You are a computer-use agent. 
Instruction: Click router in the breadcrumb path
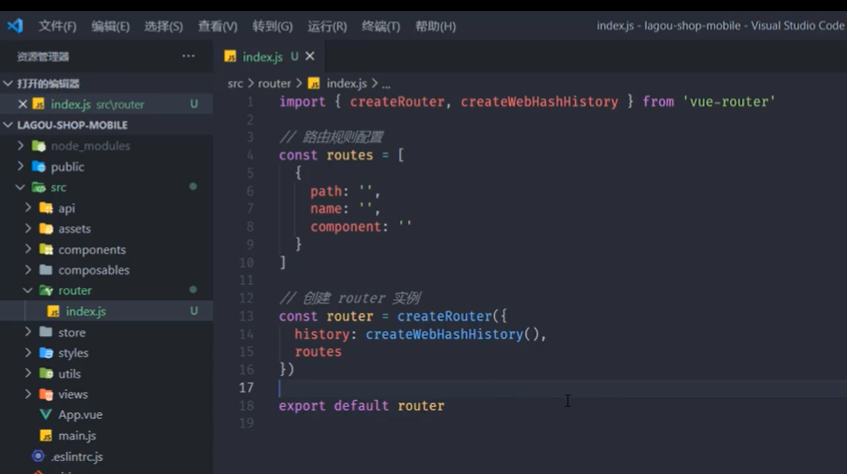[x=274, y=84]
